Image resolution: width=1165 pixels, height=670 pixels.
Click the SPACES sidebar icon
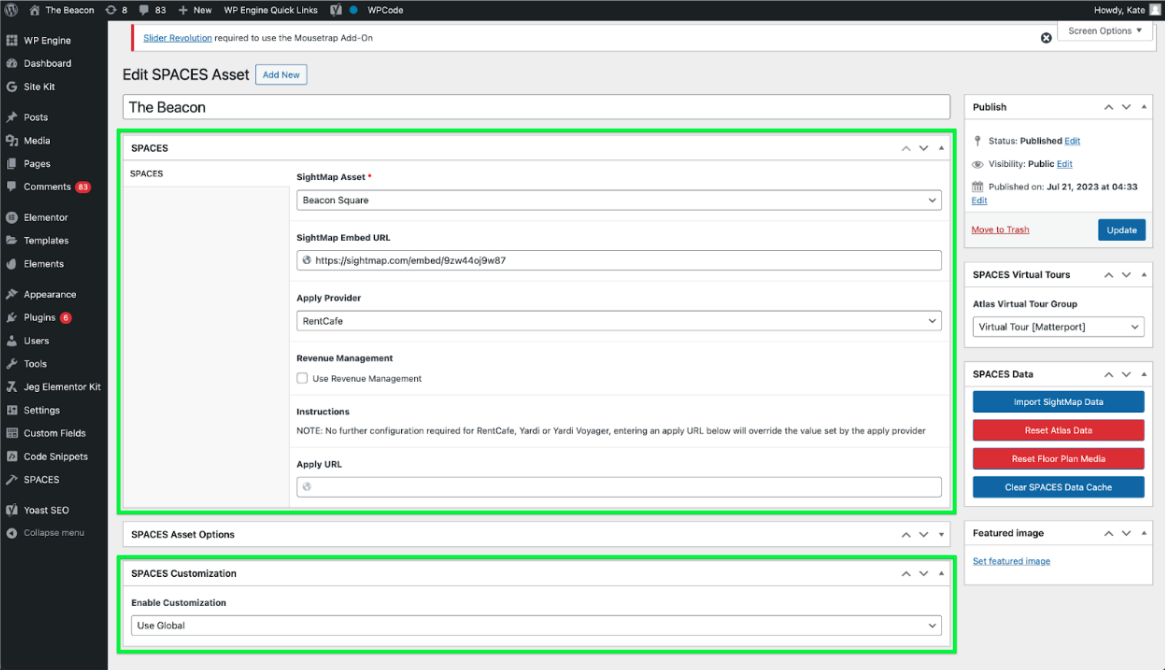(12, 479)
